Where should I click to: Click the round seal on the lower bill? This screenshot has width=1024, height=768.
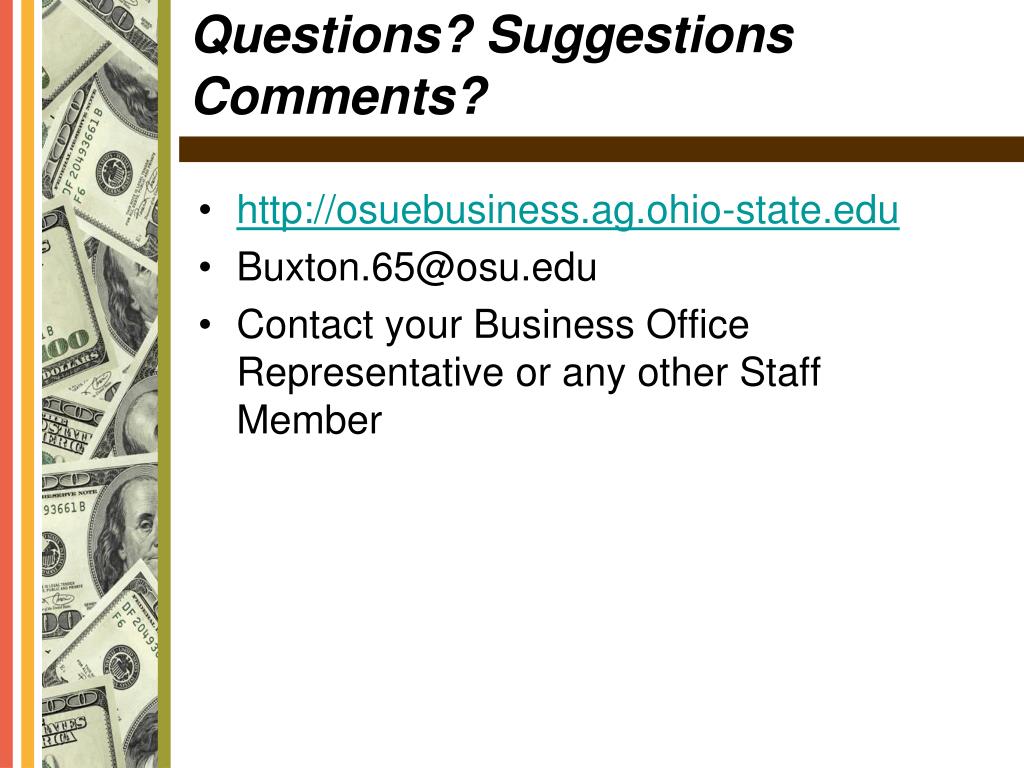click(123, 666)
